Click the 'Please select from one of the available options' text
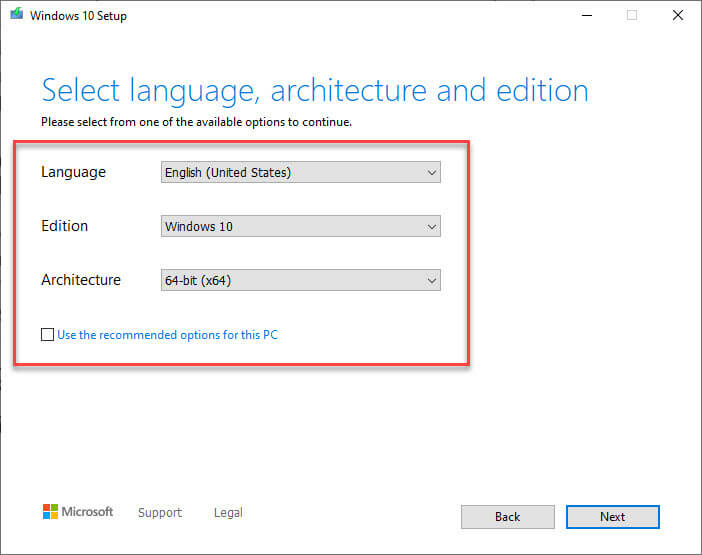702x555 pixels. [197, 122]
